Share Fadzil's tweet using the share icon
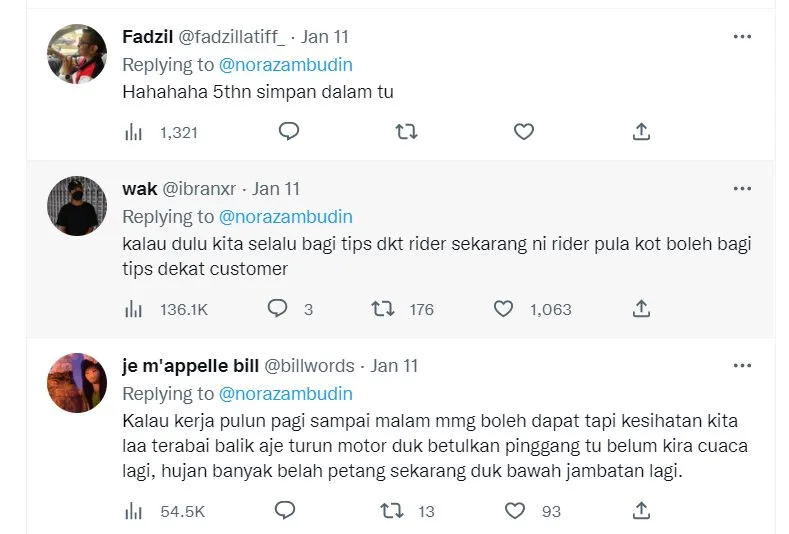The height and width of the screenshot is (534, 789). click(642, 132)
